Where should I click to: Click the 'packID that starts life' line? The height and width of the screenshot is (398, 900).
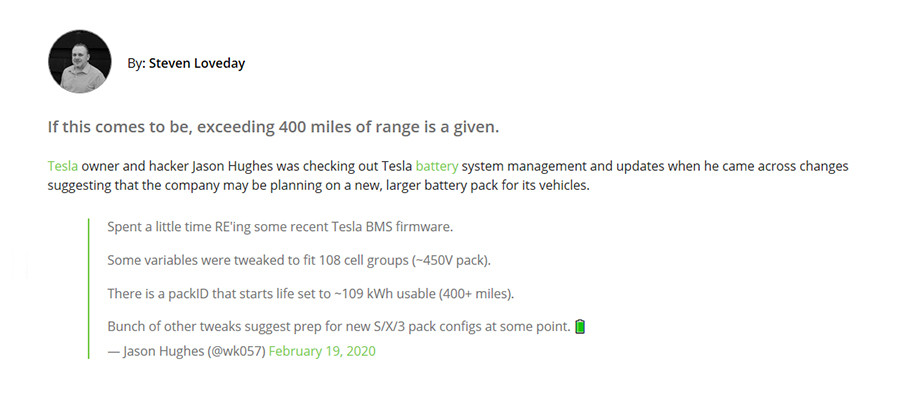coord(311,294)
